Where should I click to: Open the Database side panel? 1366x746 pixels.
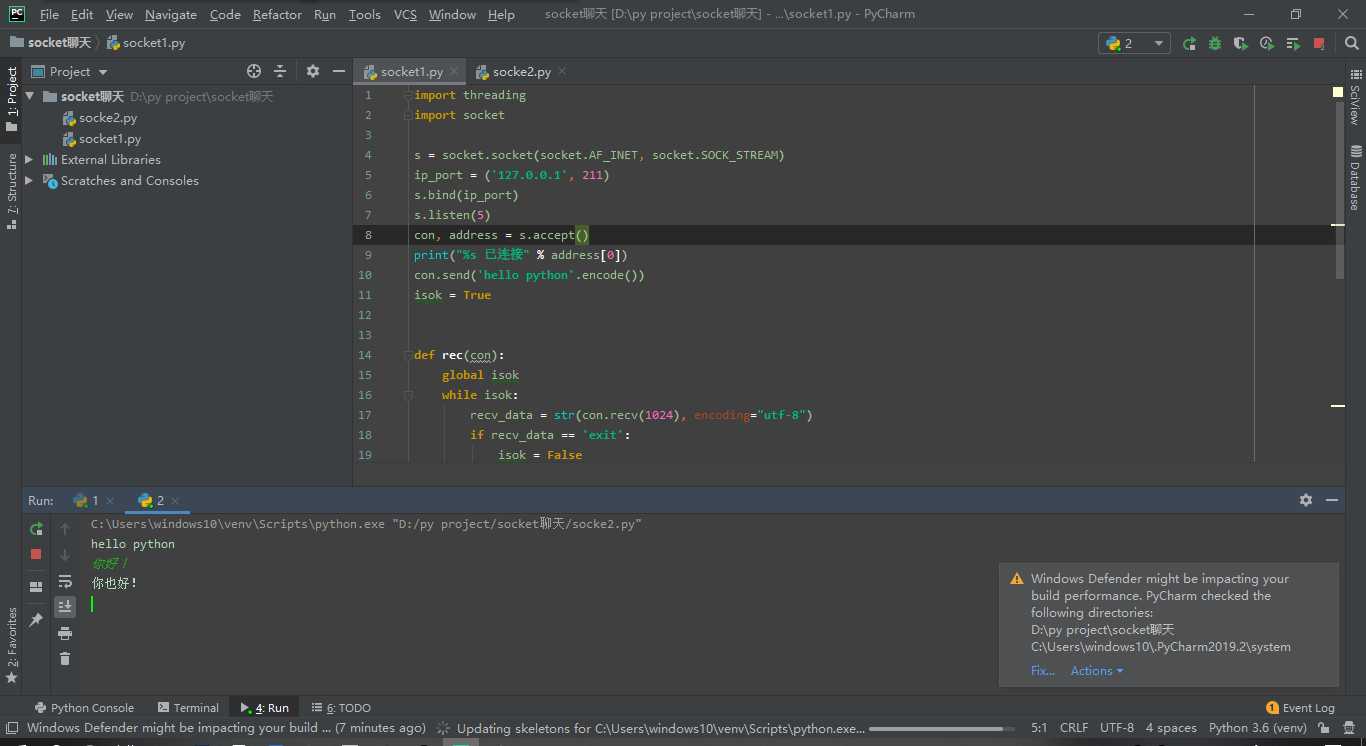[x=1355, y=178]
